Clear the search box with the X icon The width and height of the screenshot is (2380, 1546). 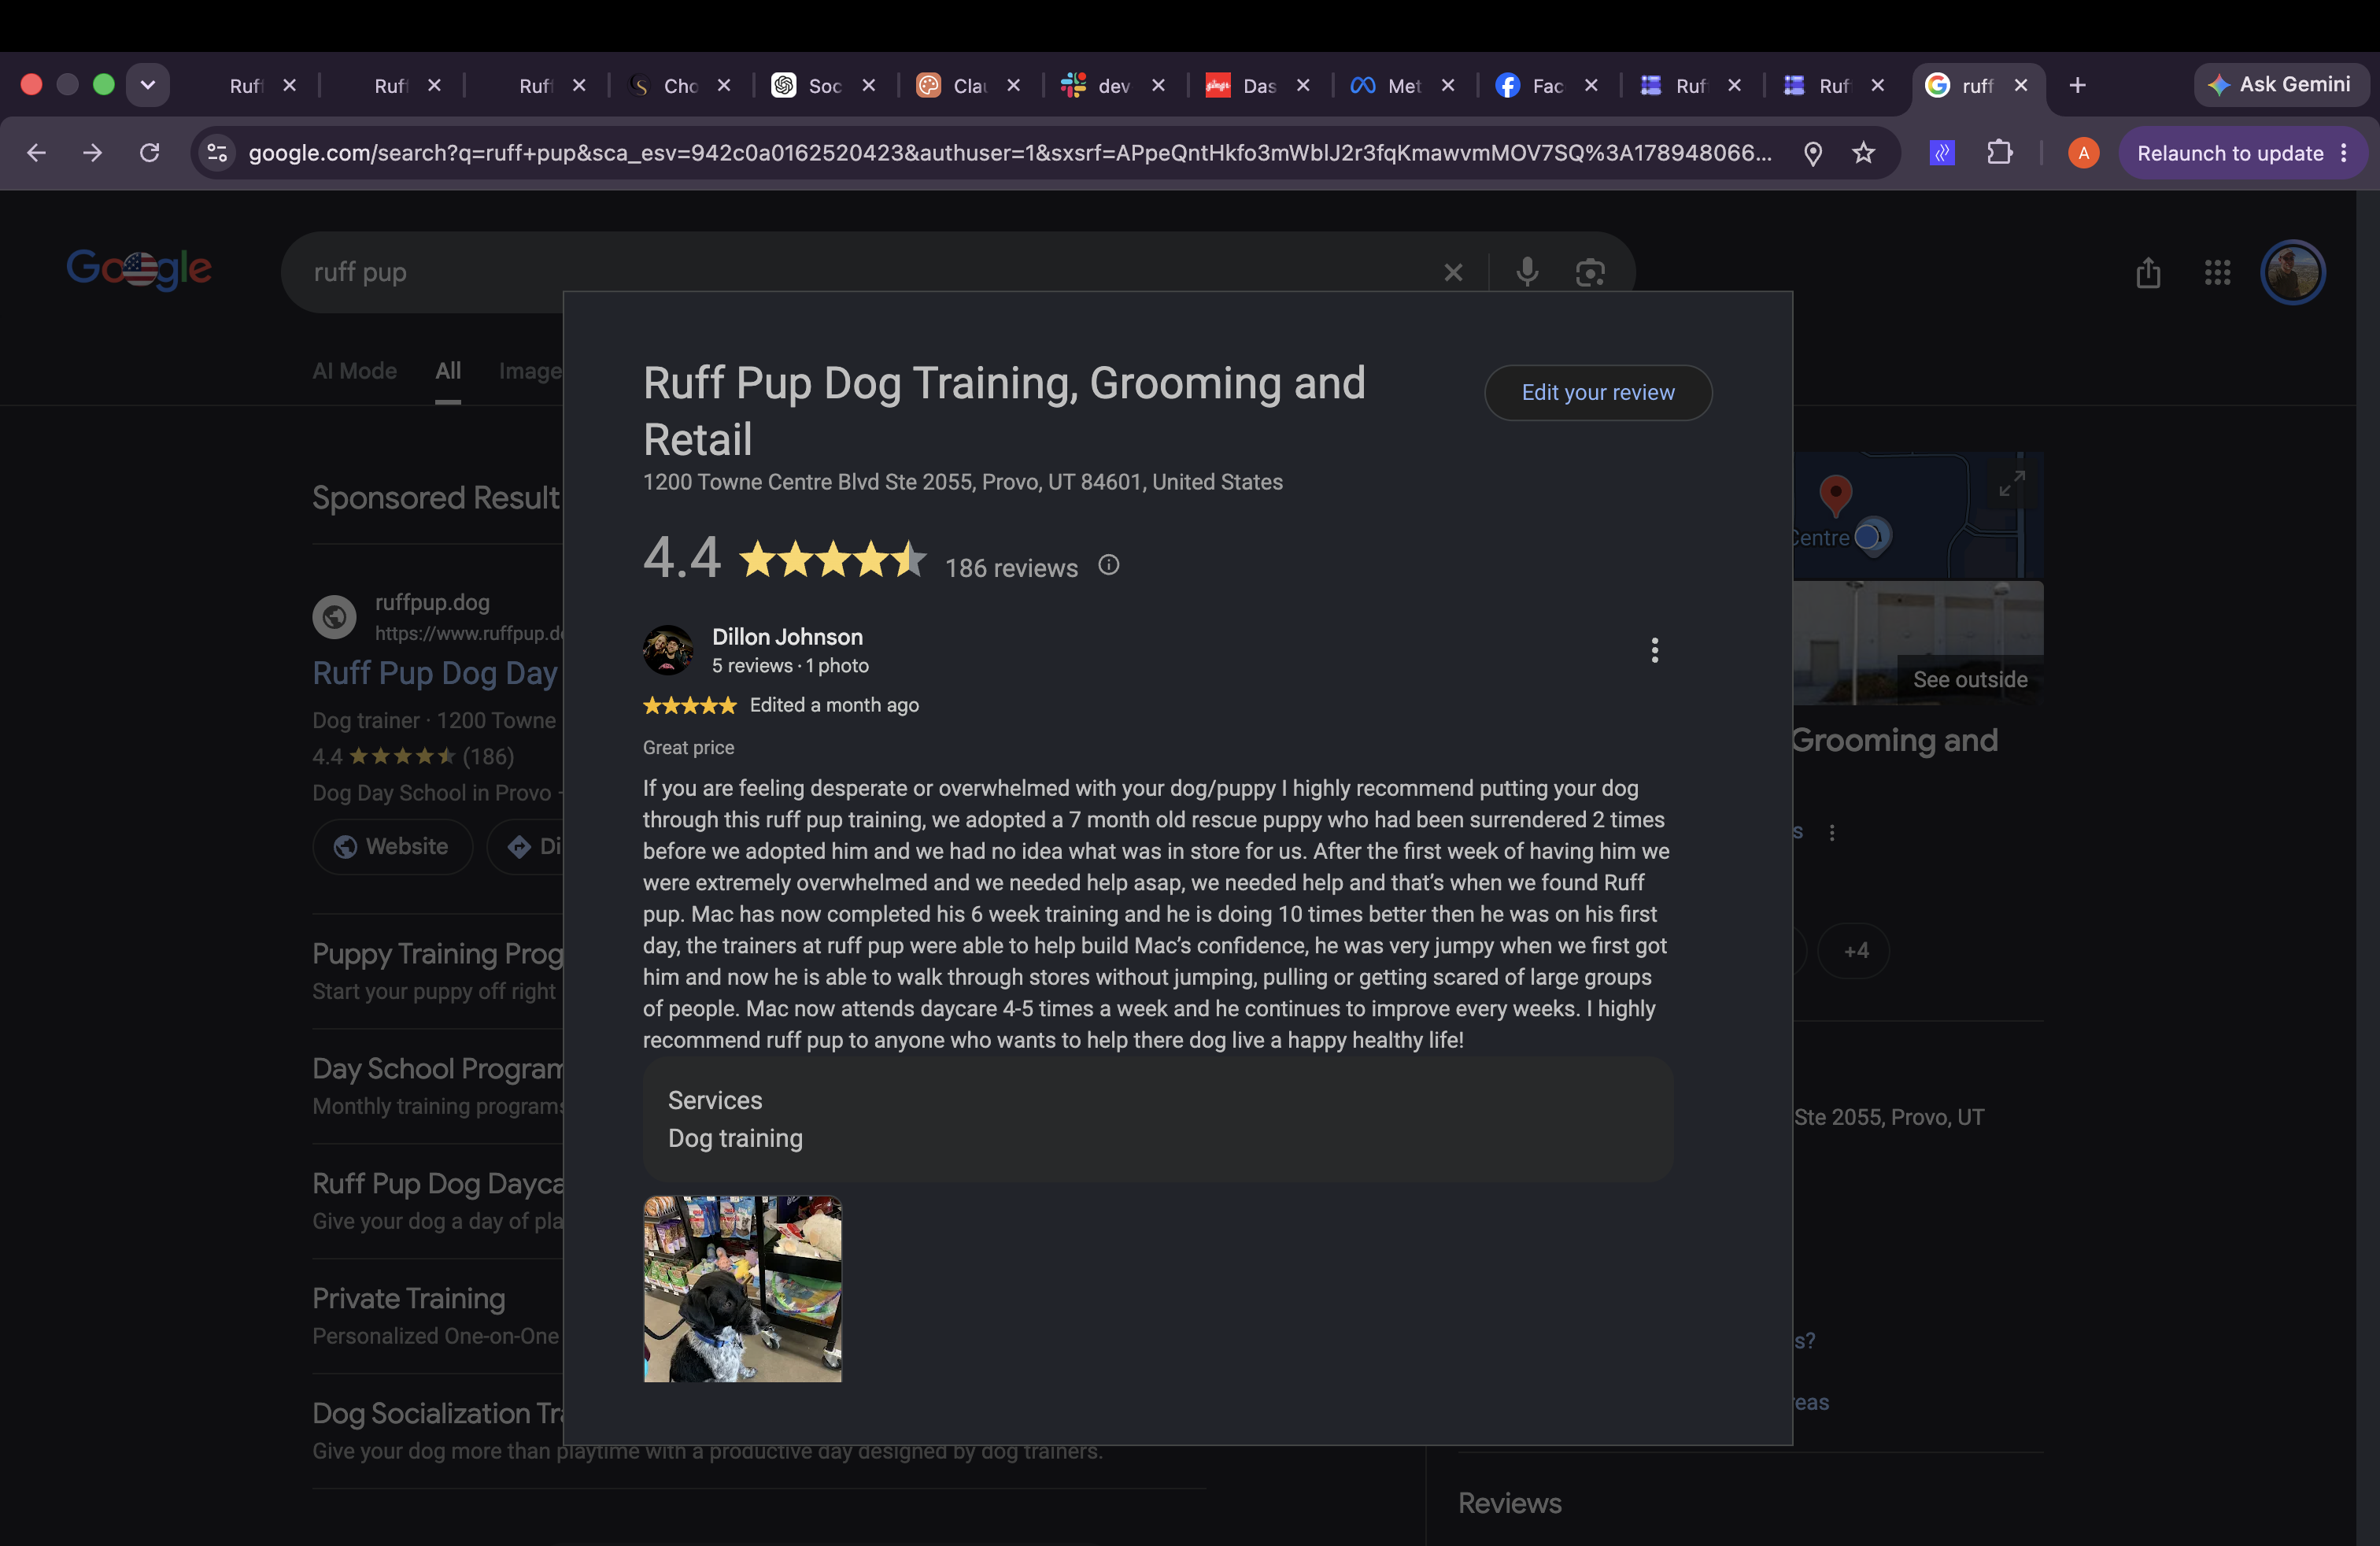pyautogui.click(x=1453, y=272)
